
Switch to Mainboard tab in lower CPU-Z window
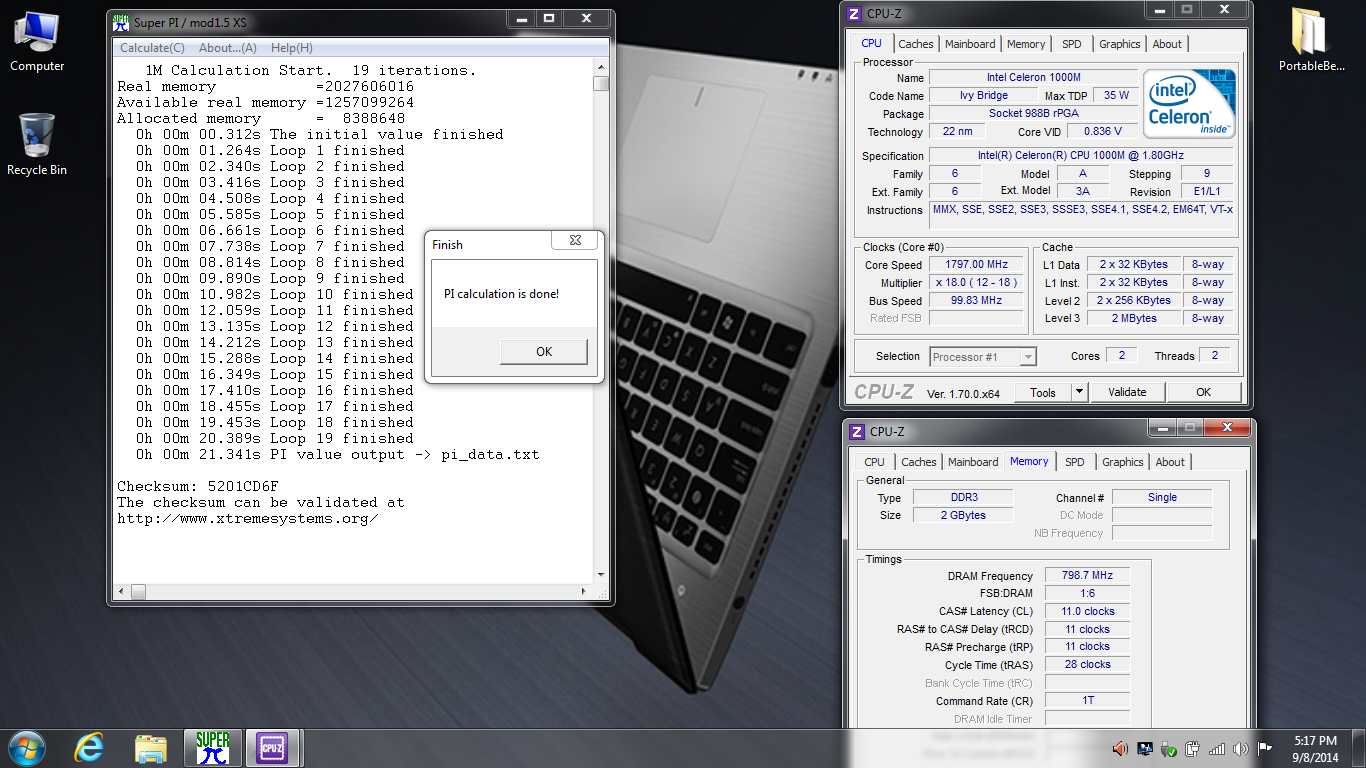coord(973,462)
